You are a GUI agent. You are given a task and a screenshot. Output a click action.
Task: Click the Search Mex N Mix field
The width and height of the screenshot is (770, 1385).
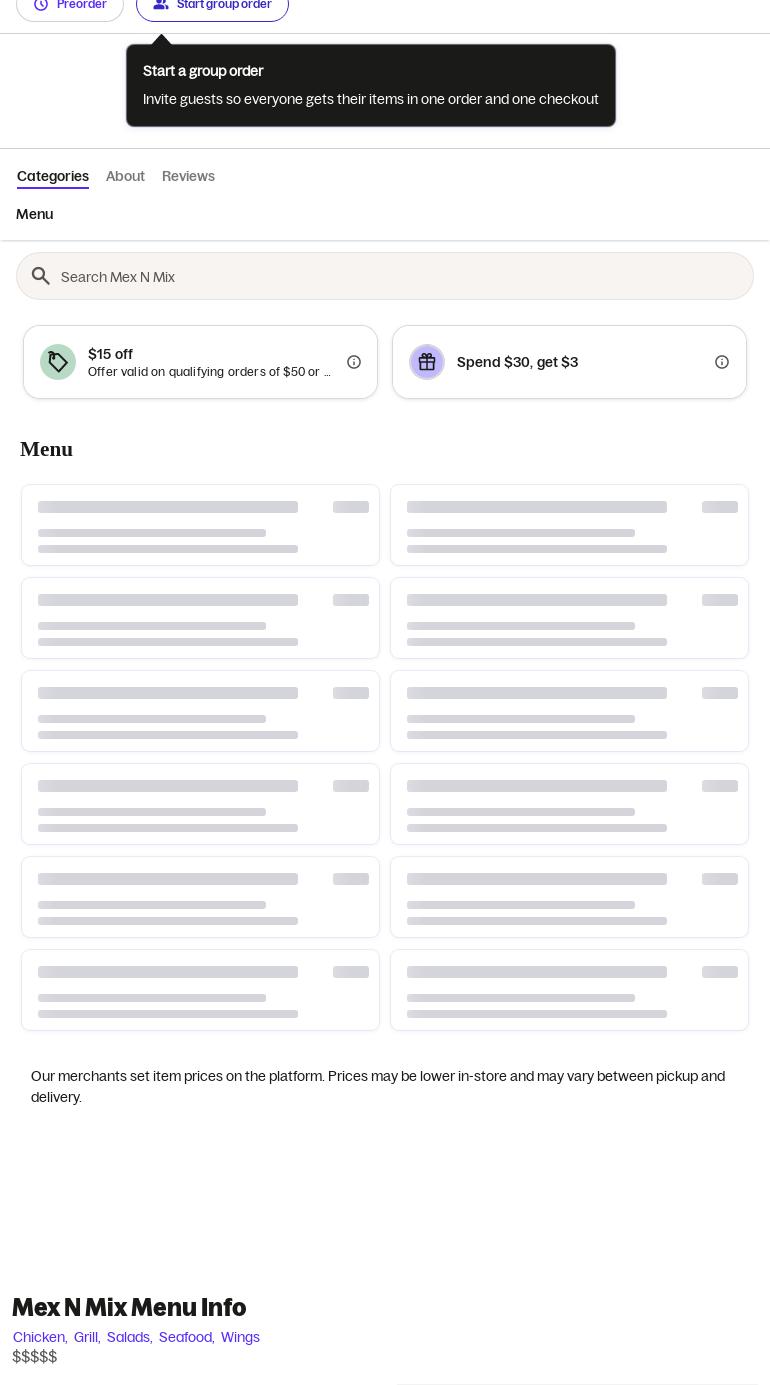coord(385,276)
